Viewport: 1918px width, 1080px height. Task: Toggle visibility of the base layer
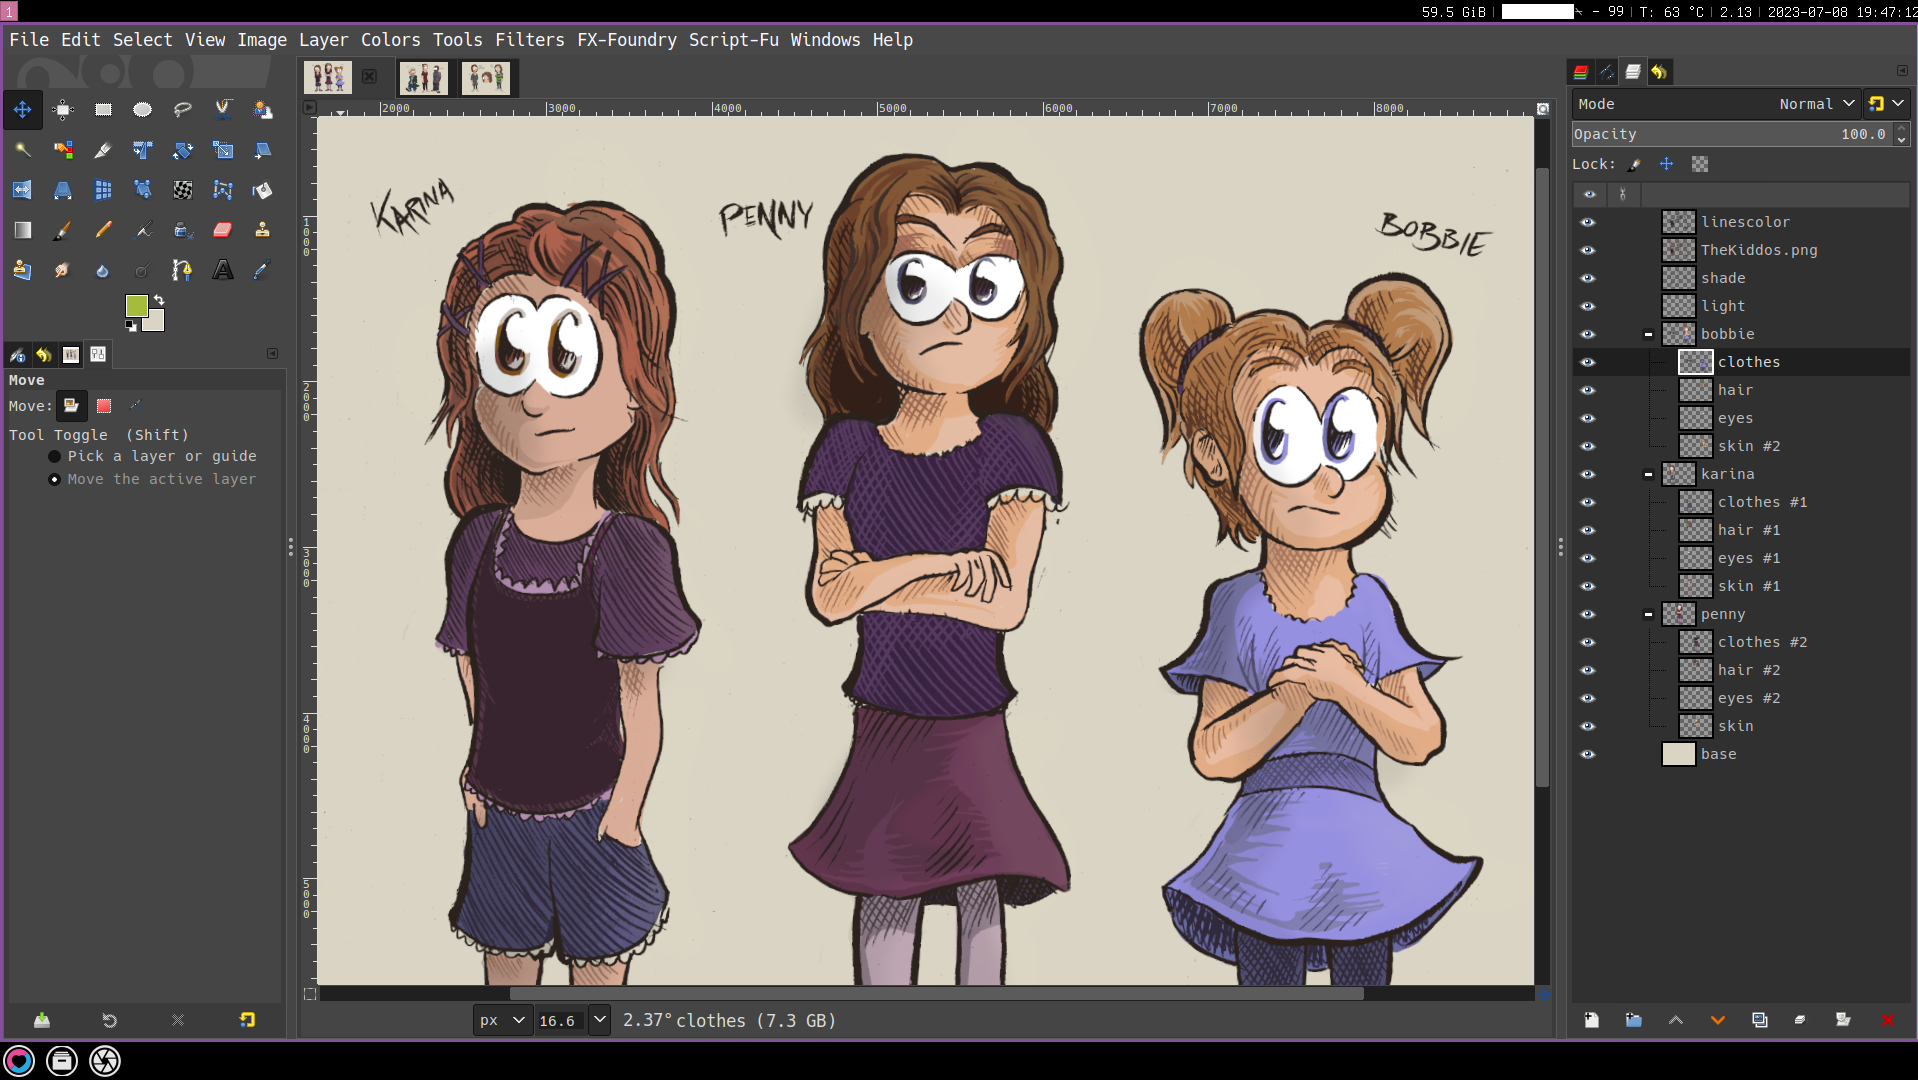point(1588,754)
